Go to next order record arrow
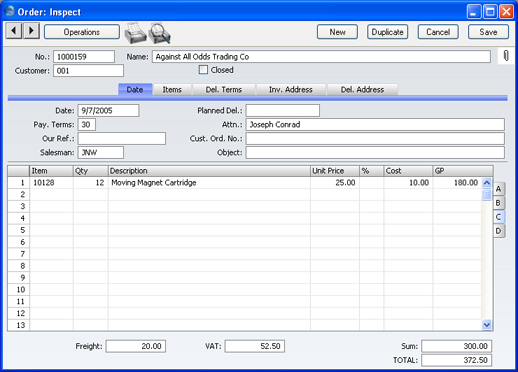The image size is (518, 372). click(31, 31)
